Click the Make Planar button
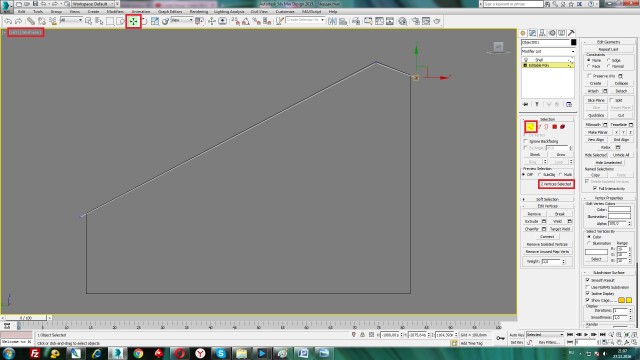This screenshot has height=360, width=640. [598, 132]
